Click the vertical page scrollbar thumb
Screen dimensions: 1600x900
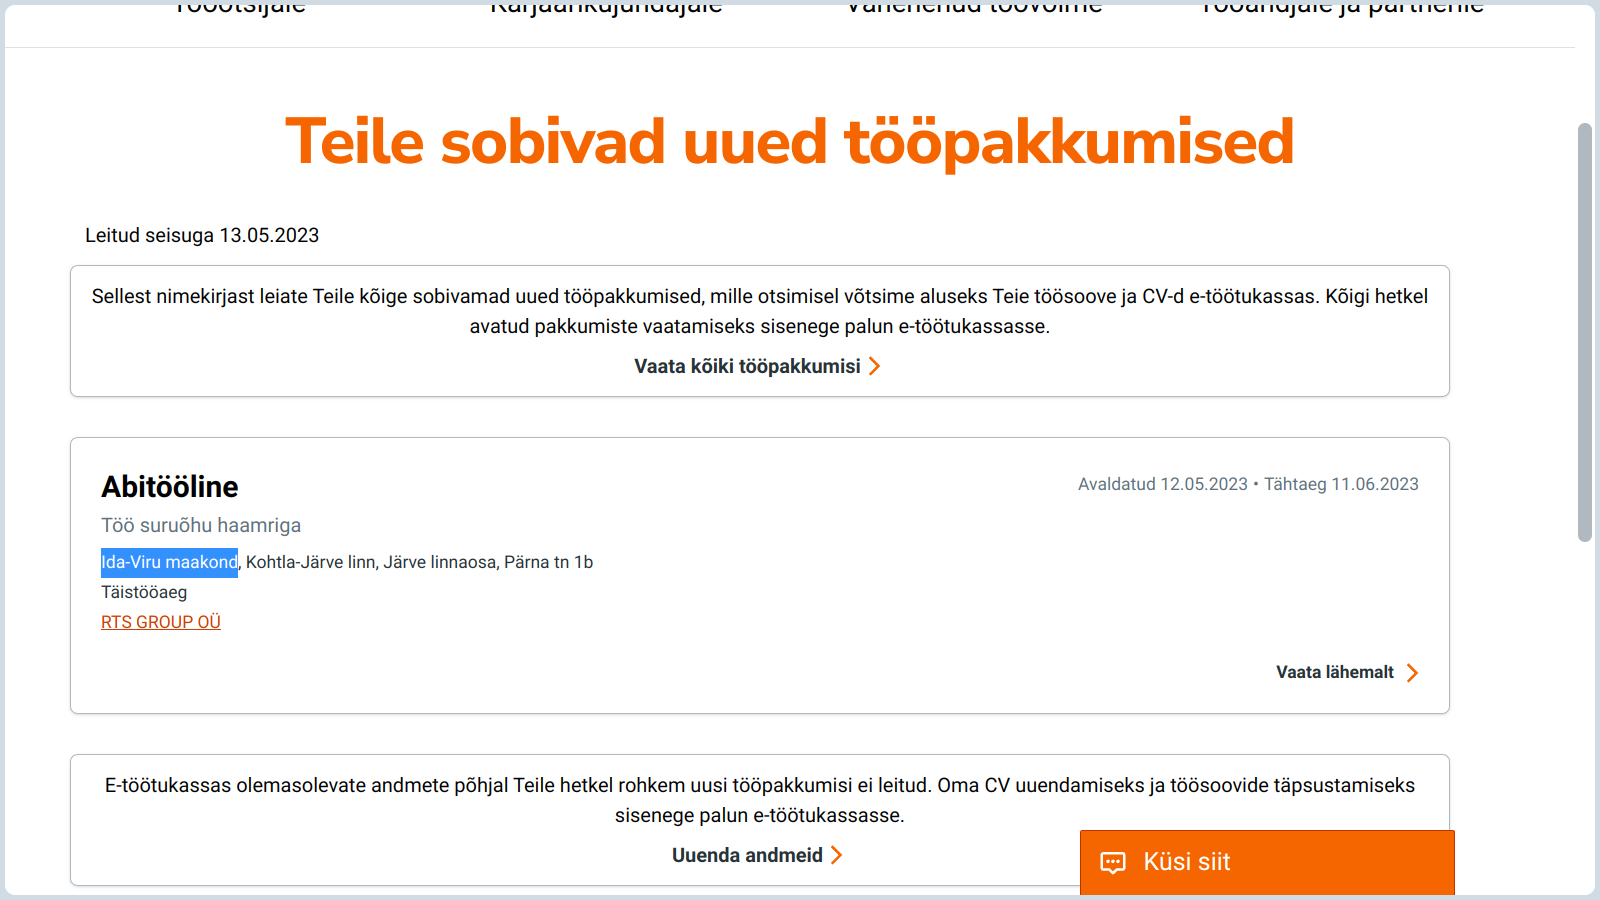tap(1585, 332)
